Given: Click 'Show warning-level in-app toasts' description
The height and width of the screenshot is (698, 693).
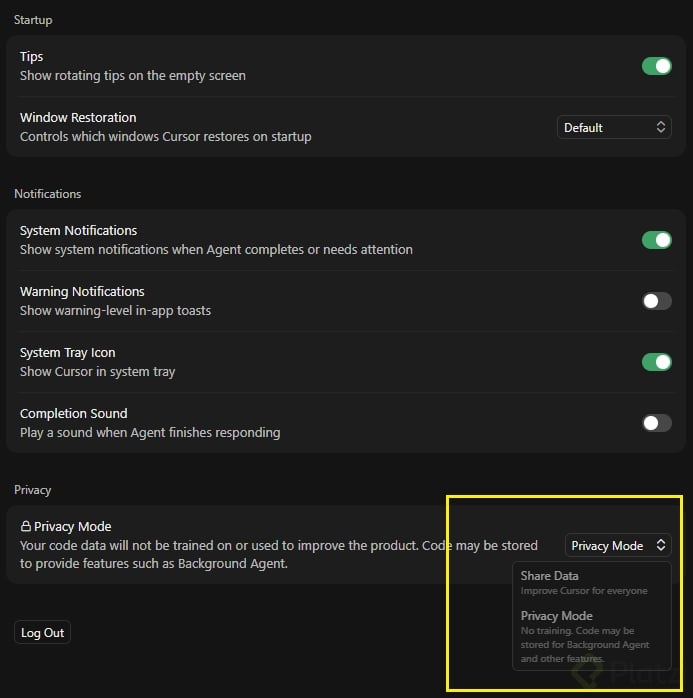Looking at the screenshot, I should pyautogui.click(x=115, y=311).
